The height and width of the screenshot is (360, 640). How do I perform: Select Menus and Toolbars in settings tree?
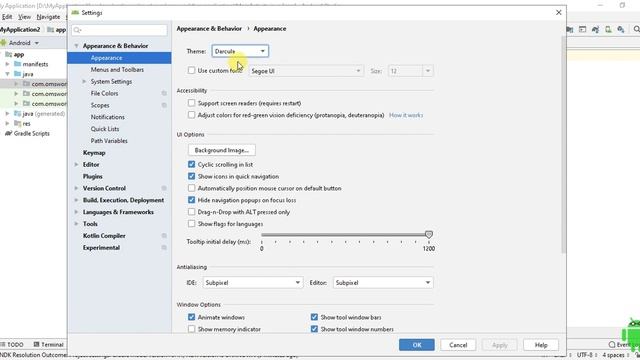(x=117, y=70)
